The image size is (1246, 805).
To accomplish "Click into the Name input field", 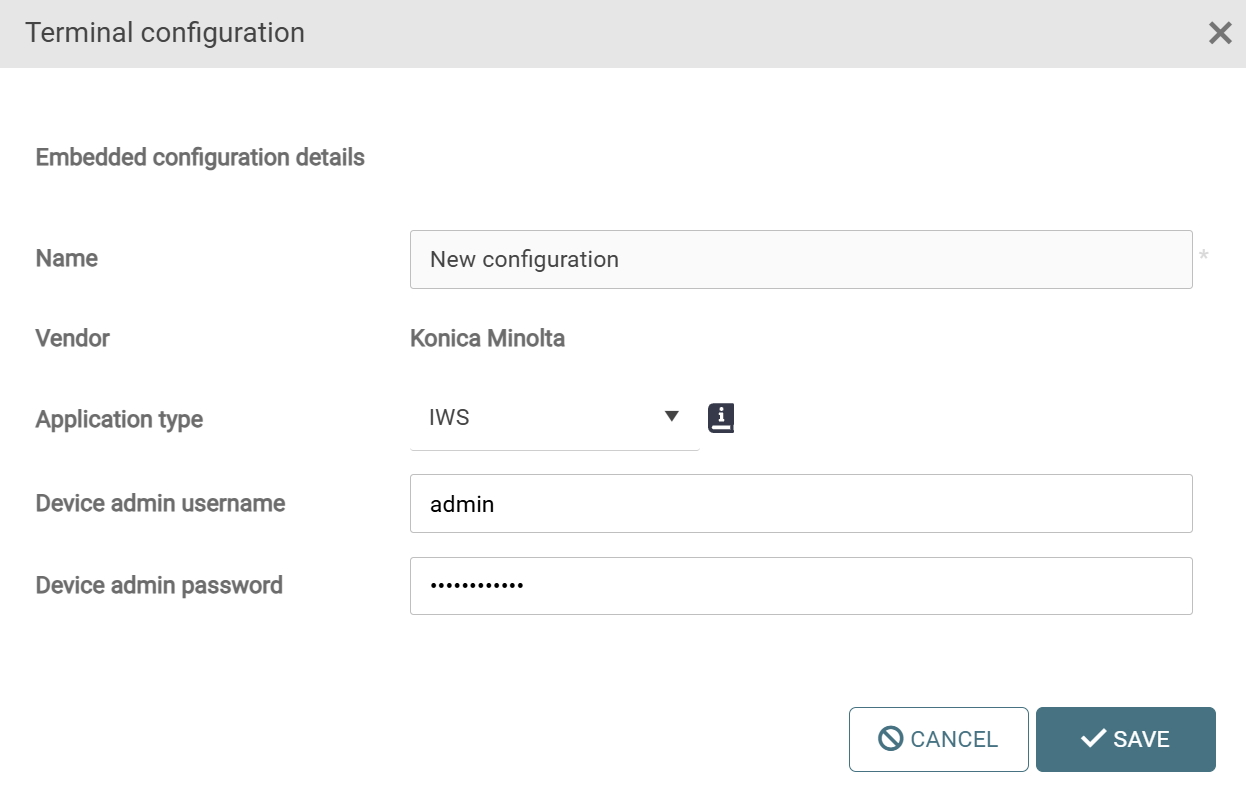I will pyautogui.click(x=800, y=260).
